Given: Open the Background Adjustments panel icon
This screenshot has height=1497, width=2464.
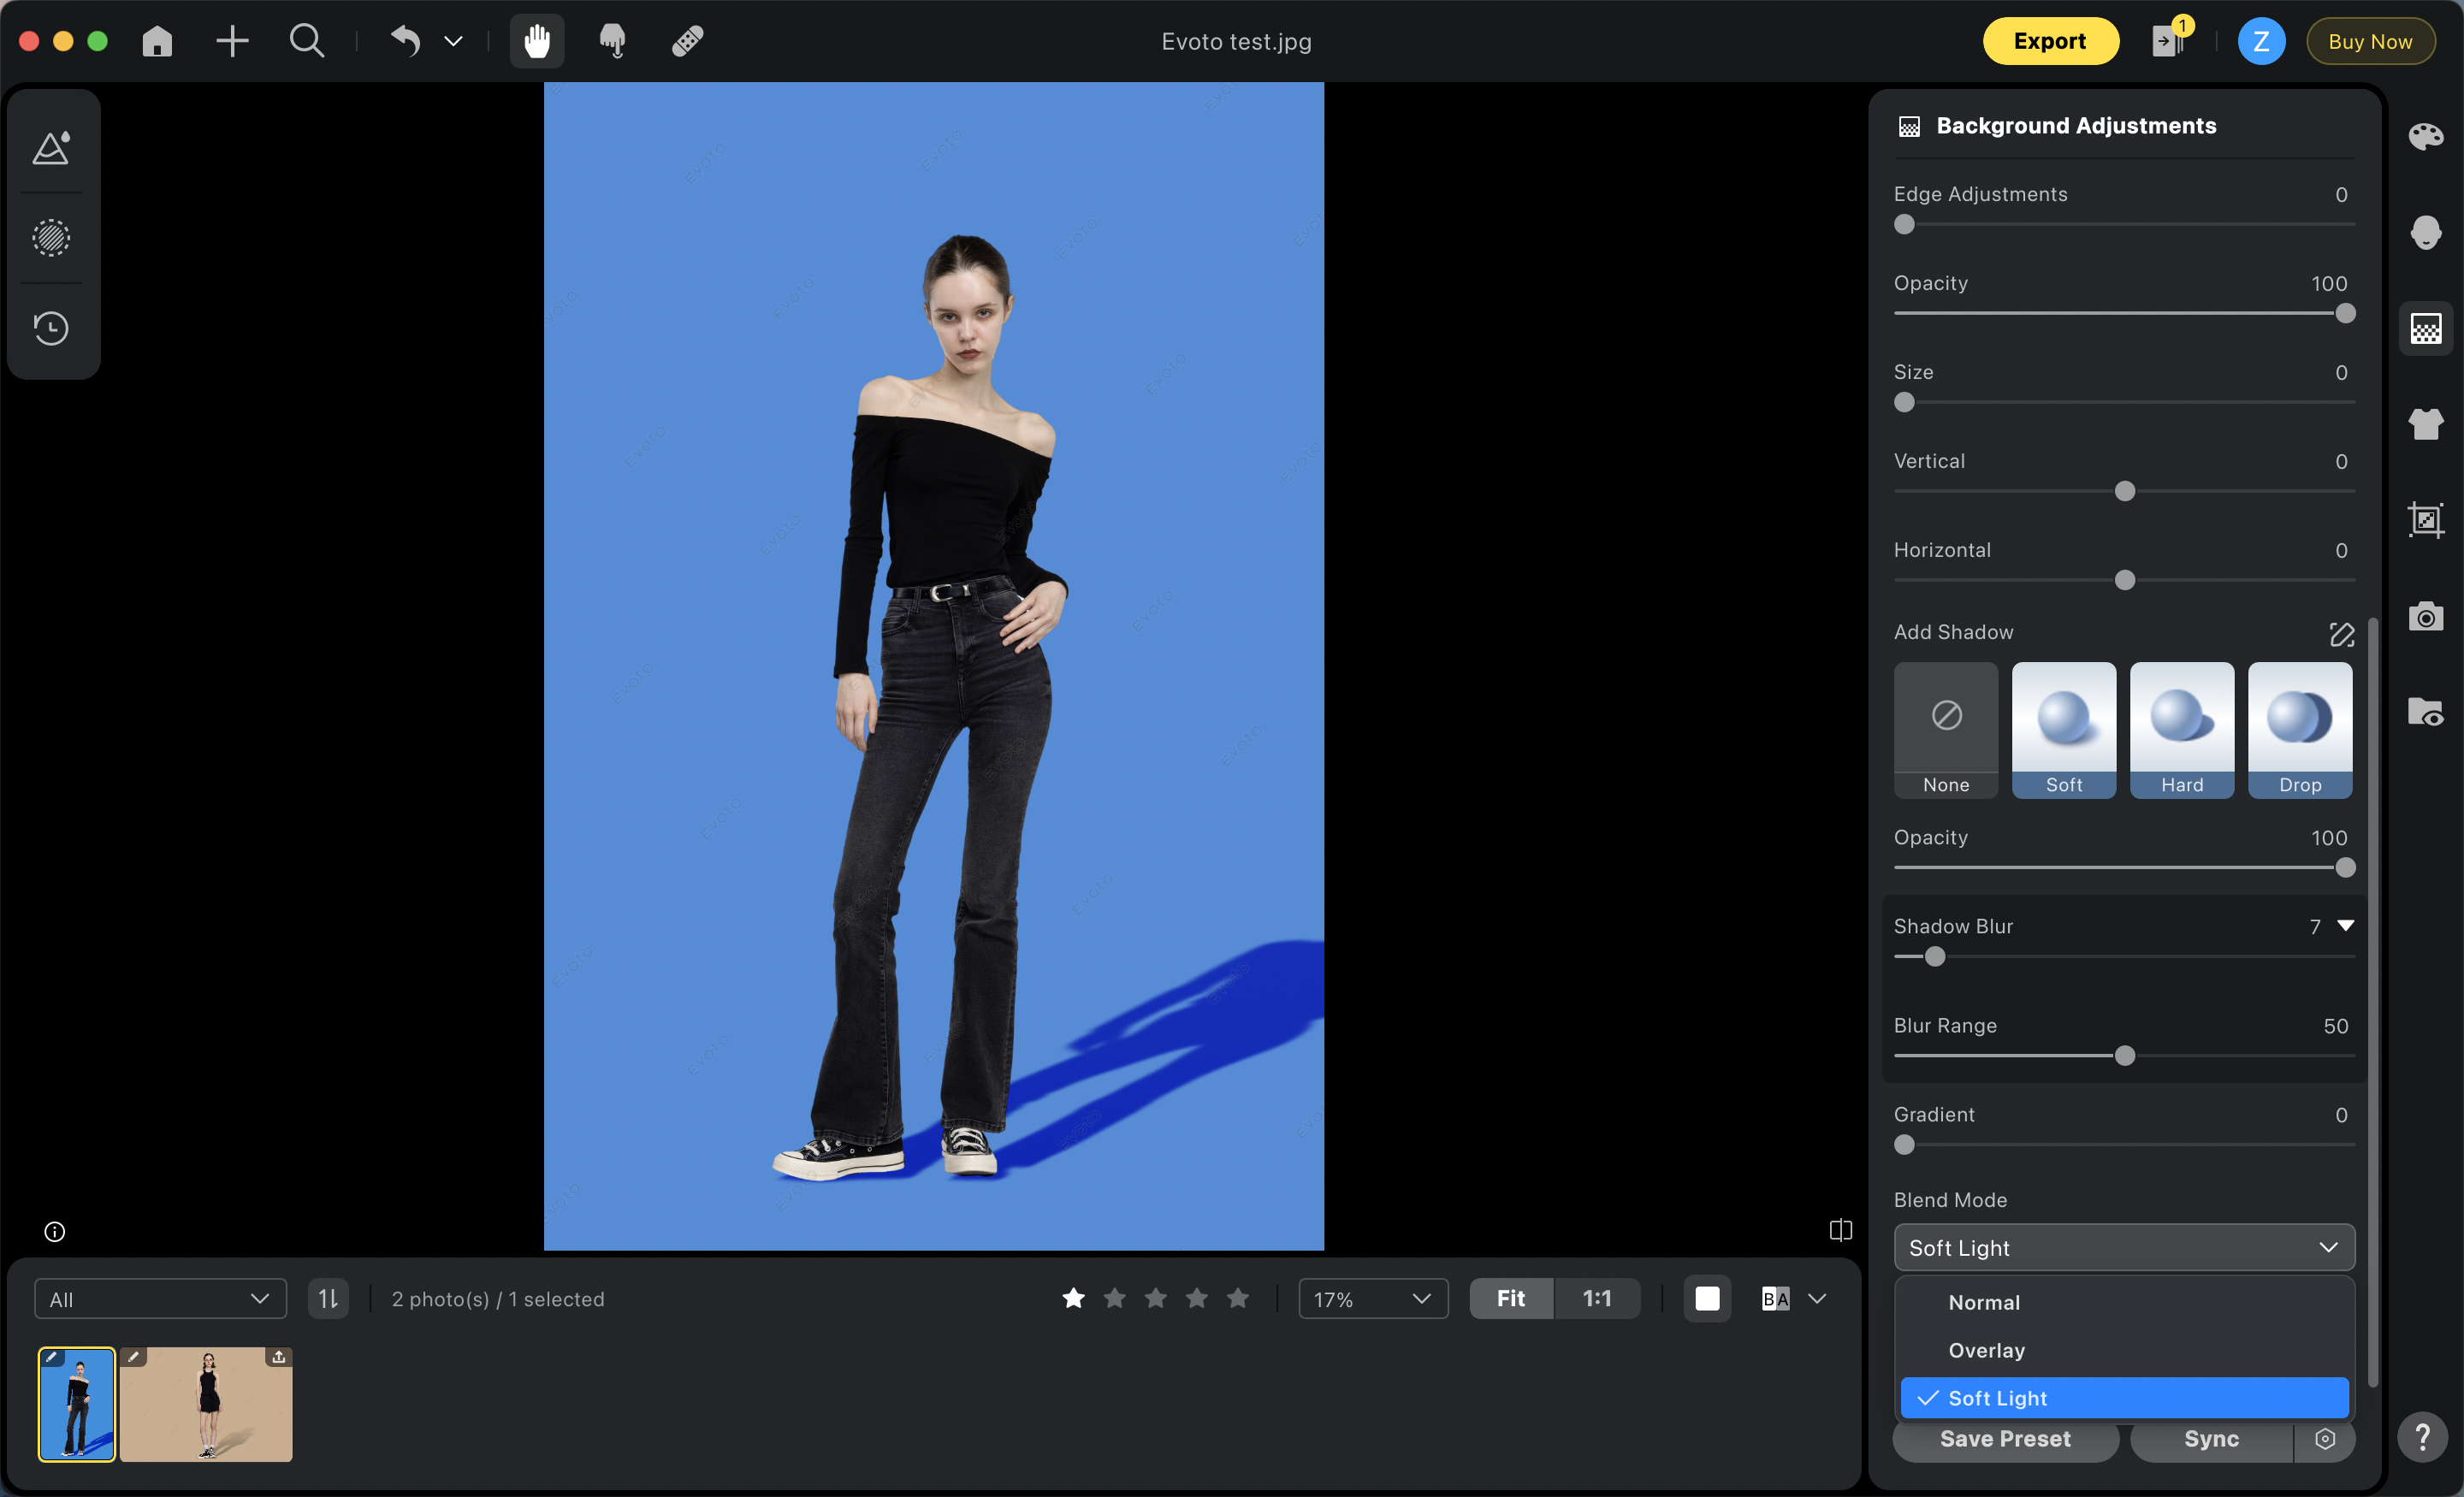Looking at the screenshot, I should pos(2425,328).
